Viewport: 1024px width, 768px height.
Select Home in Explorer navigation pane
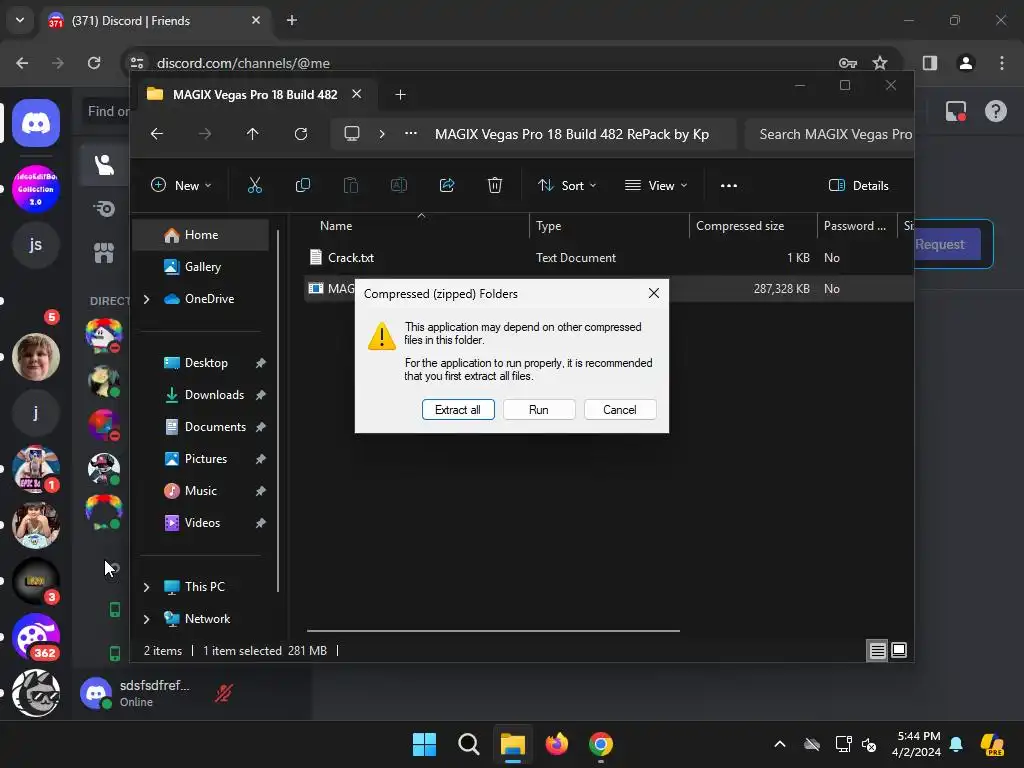[x=201, y=234]
